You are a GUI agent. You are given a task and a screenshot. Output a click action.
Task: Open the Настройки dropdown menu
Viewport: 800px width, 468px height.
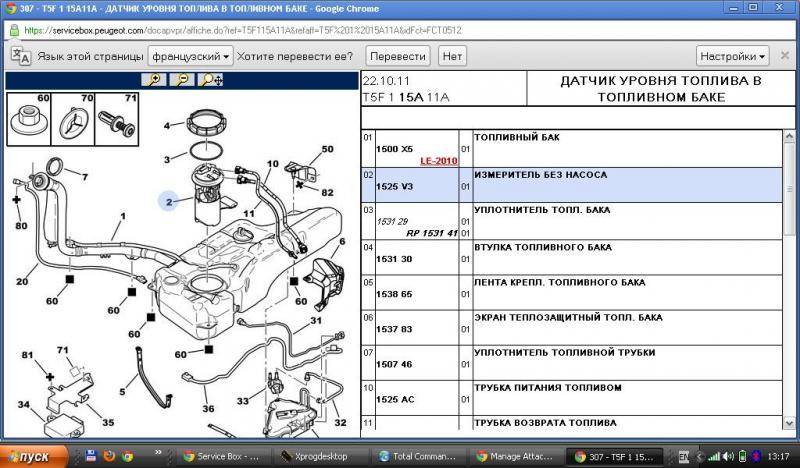point(733,56)
